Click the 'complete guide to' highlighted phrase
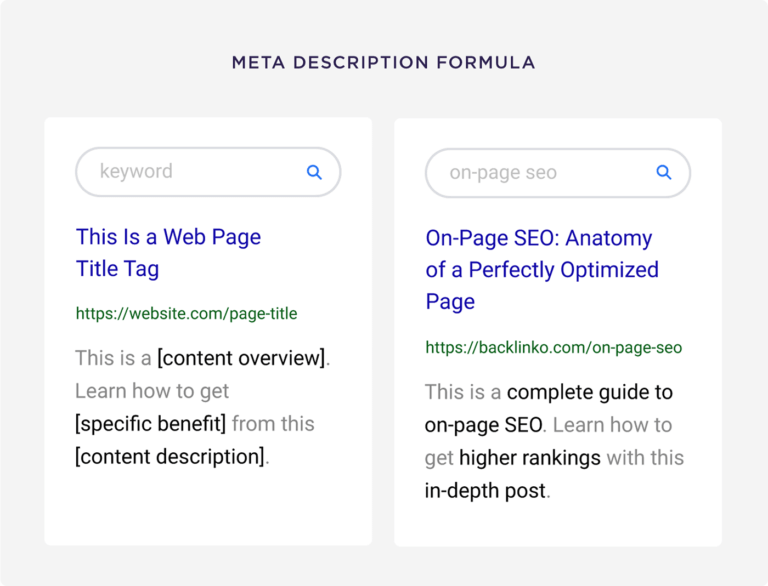 tap(589, 391)
